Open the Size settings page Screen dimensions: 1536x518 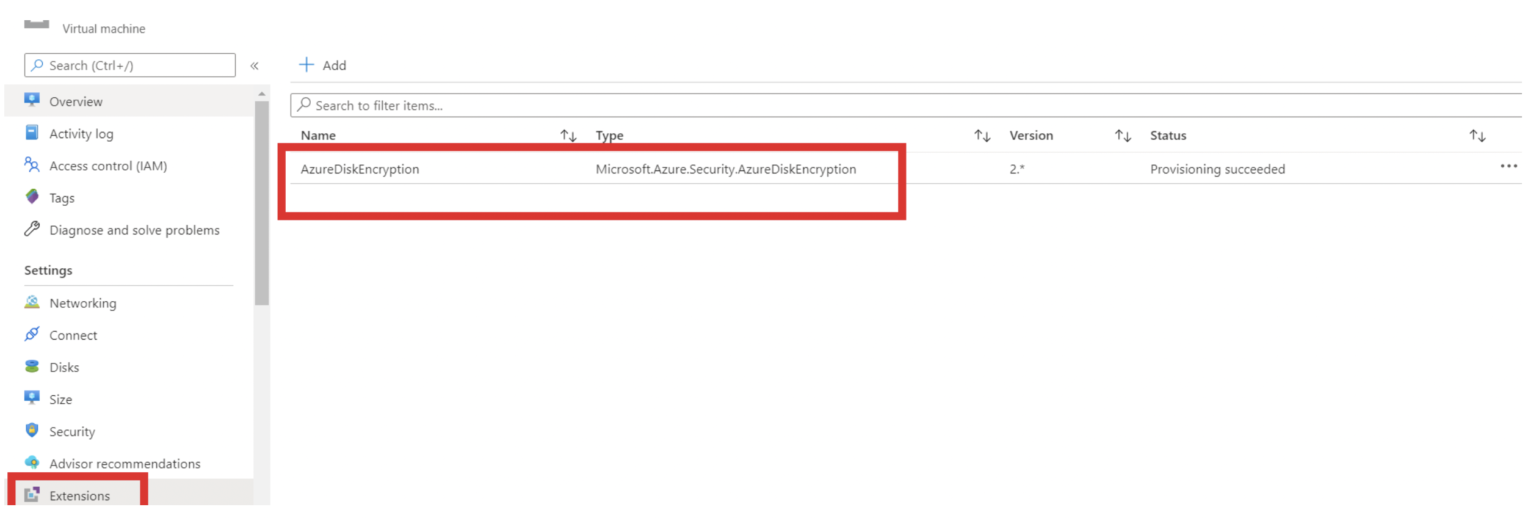pos(61,399)
